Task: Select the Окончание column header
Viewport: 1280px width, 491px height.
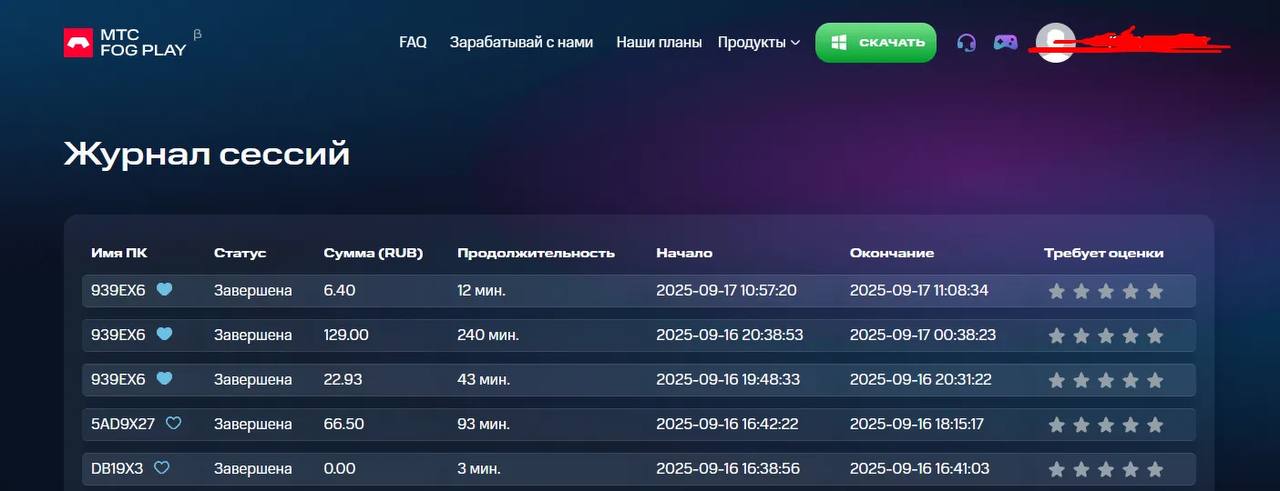Action: (892, 253)
